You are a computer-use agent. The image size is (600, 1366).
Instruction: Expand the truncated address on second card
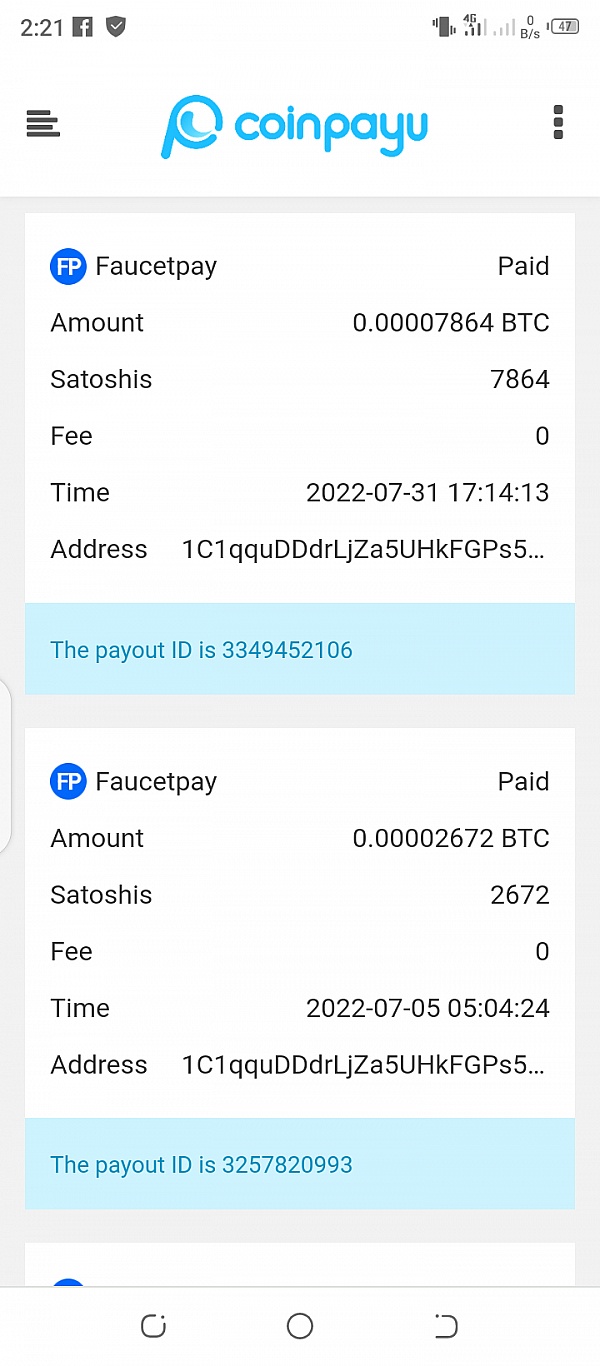364,1065
